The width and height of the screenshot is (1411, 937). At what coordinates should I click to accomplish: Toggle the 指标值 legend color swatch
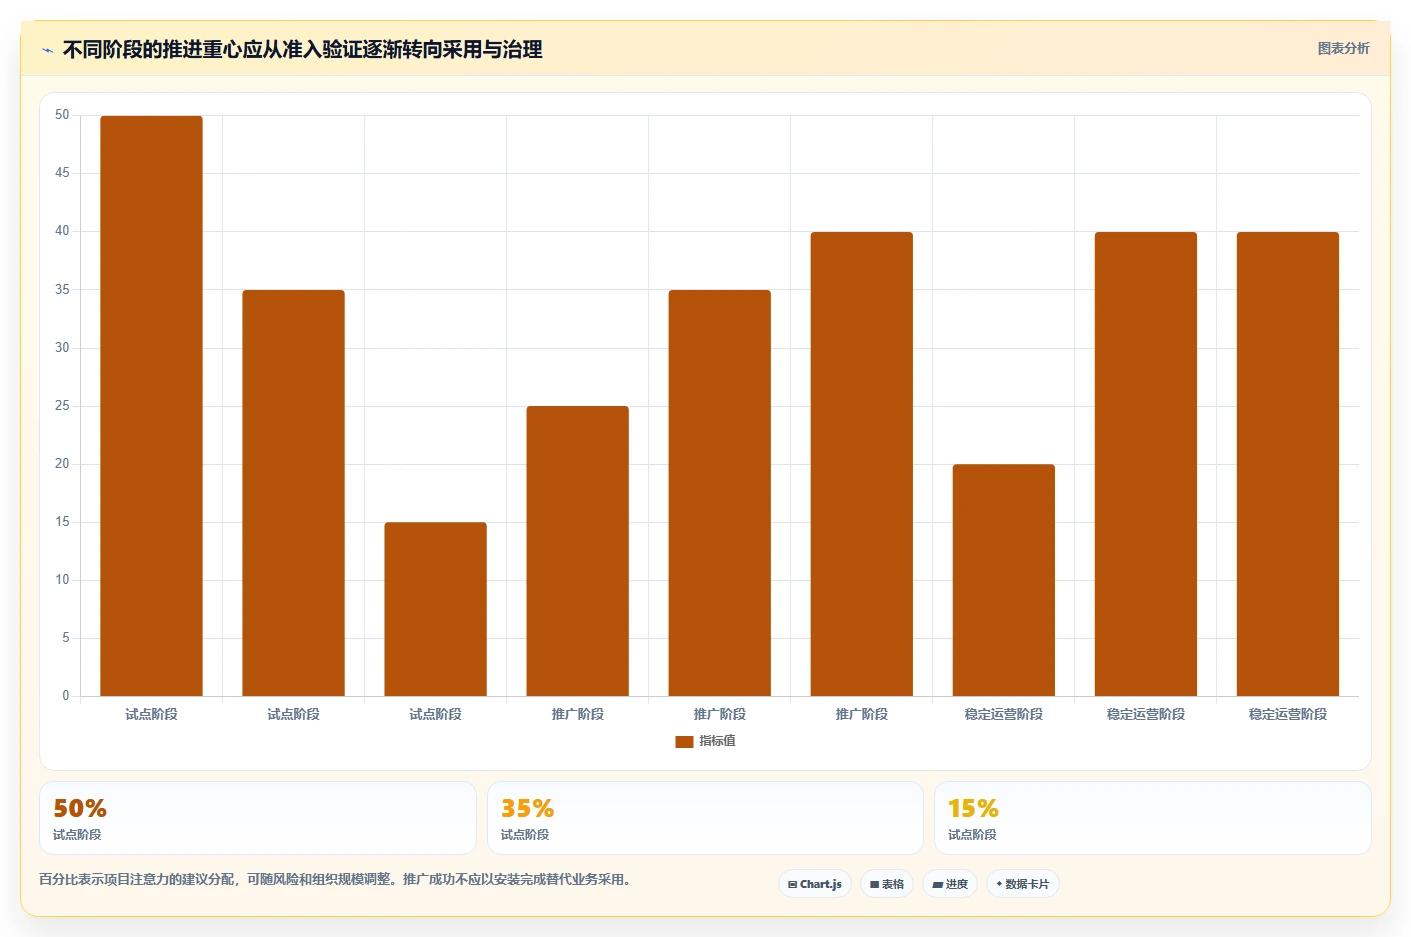pyautogui.click(x=684, y=742)
